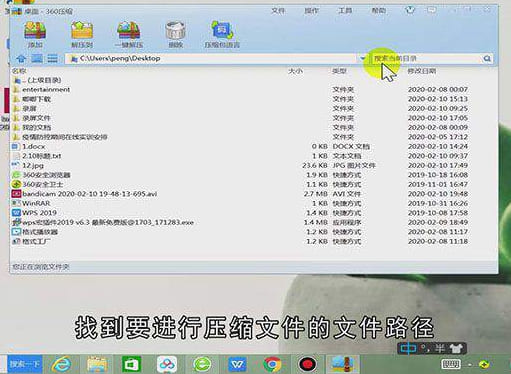Click the search magnifier icon
511x374 pixels.
click(x=487, y=59)
